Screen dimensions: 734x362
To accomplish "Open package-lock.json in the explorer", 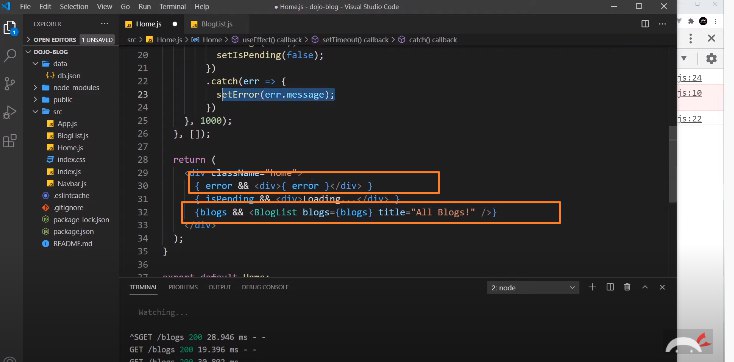I will point(81,220).
